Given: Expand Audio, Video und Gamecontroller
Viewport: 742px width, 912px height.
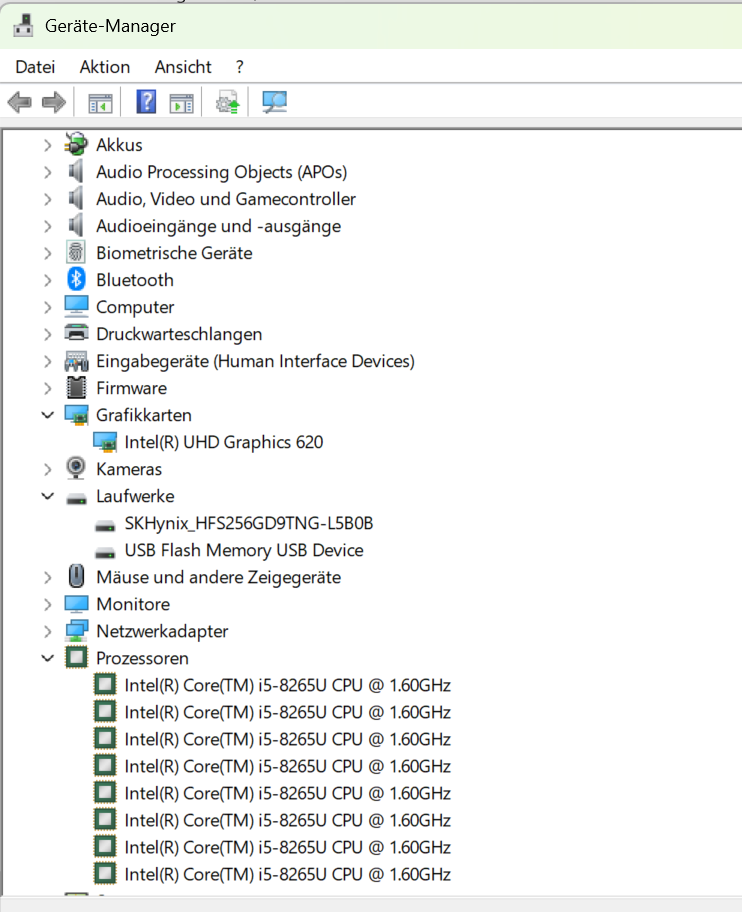Looking at the screenshot, I should click(47, 199).
